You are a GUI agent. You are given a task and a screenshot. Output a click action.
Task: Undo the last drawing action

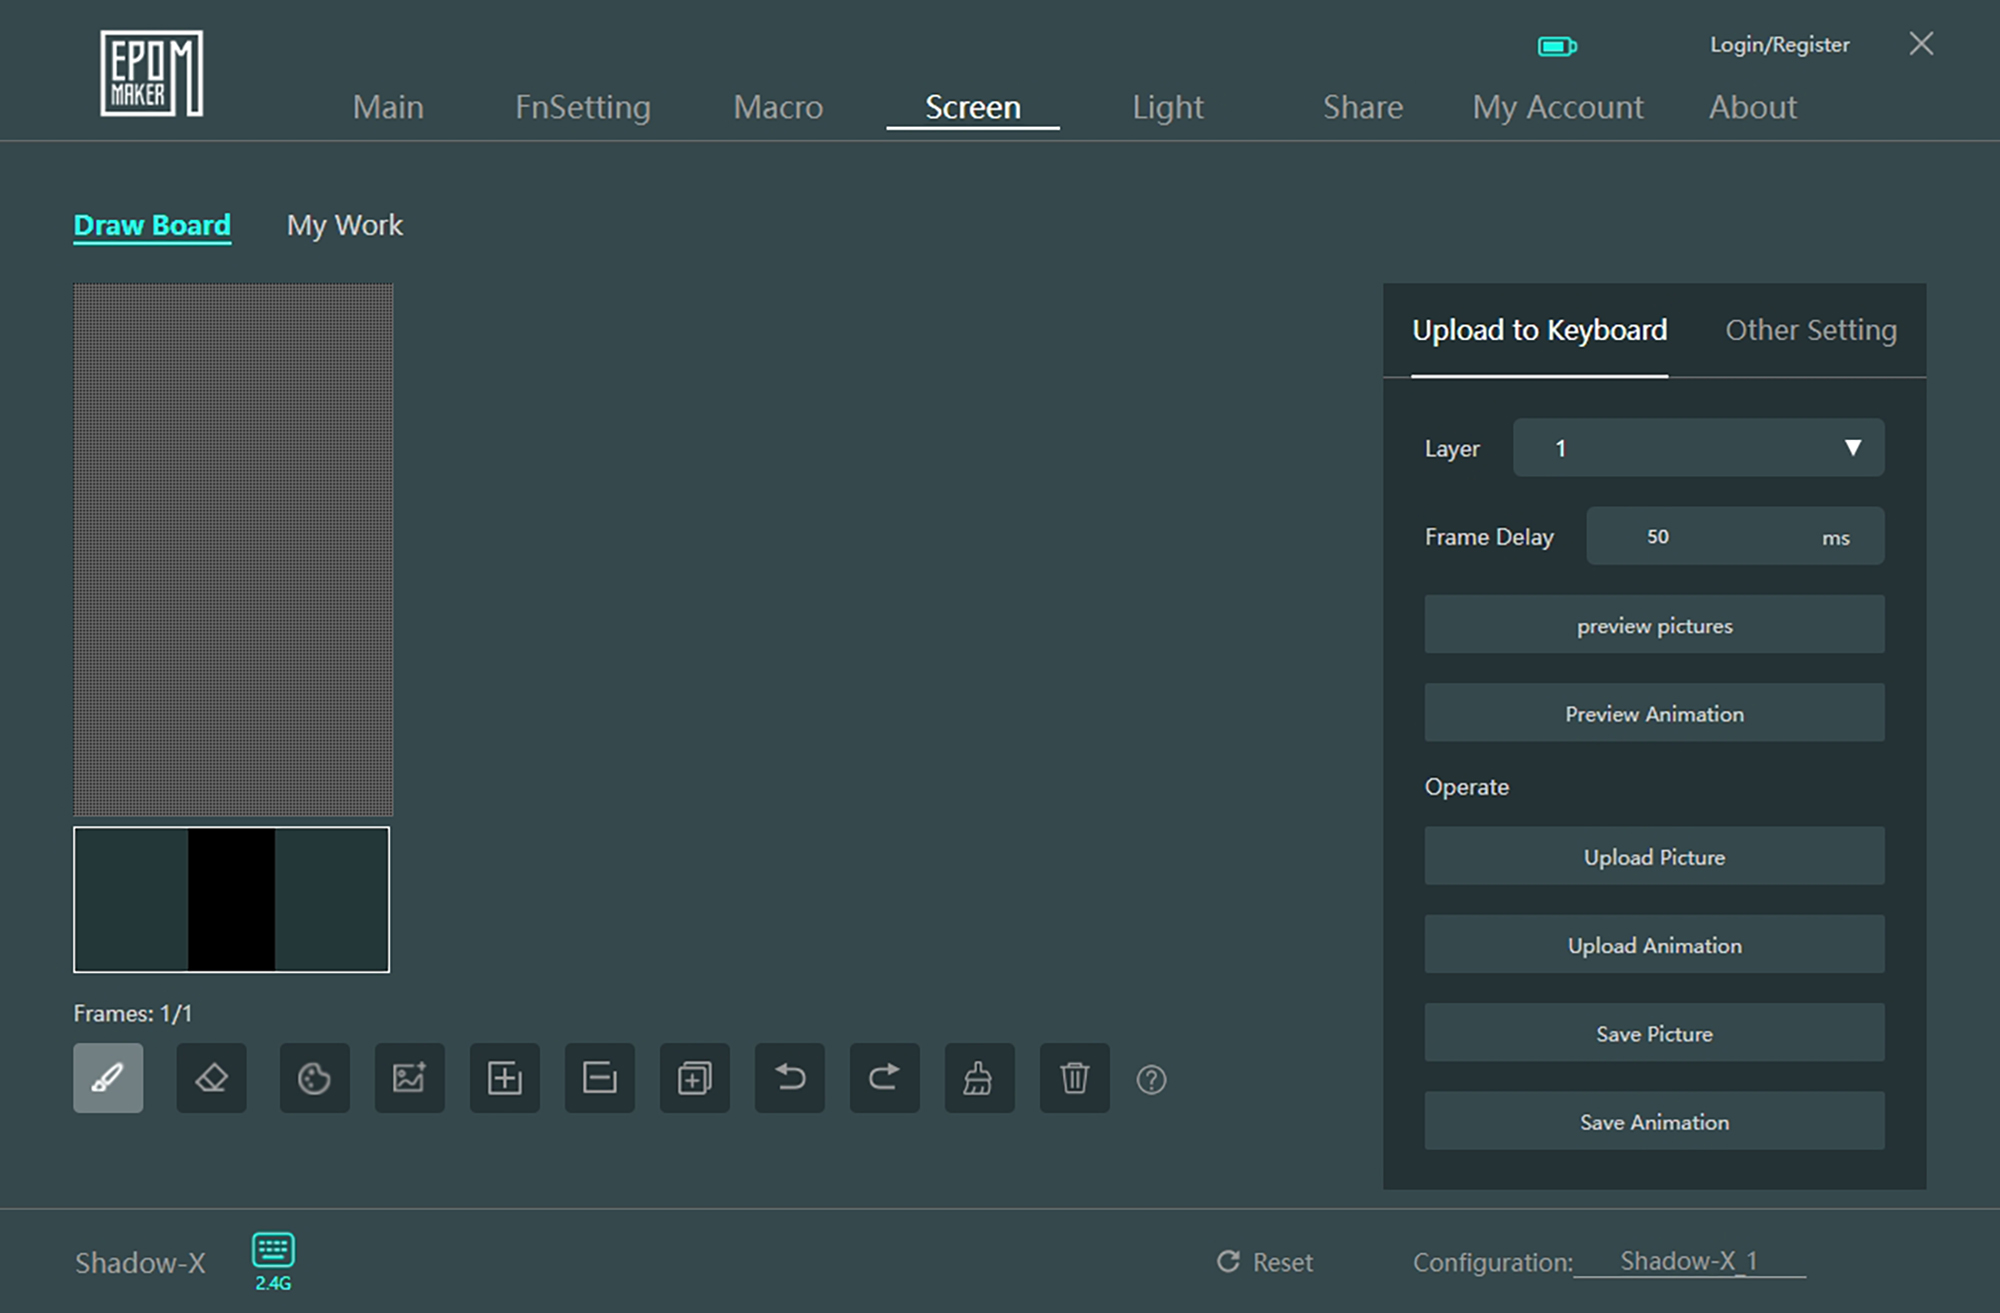tap(789, 1078)
